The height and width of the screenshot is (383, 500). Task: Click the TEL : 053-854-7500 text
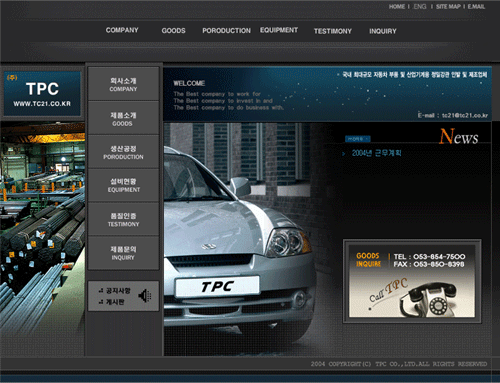[x=429, y=256]
